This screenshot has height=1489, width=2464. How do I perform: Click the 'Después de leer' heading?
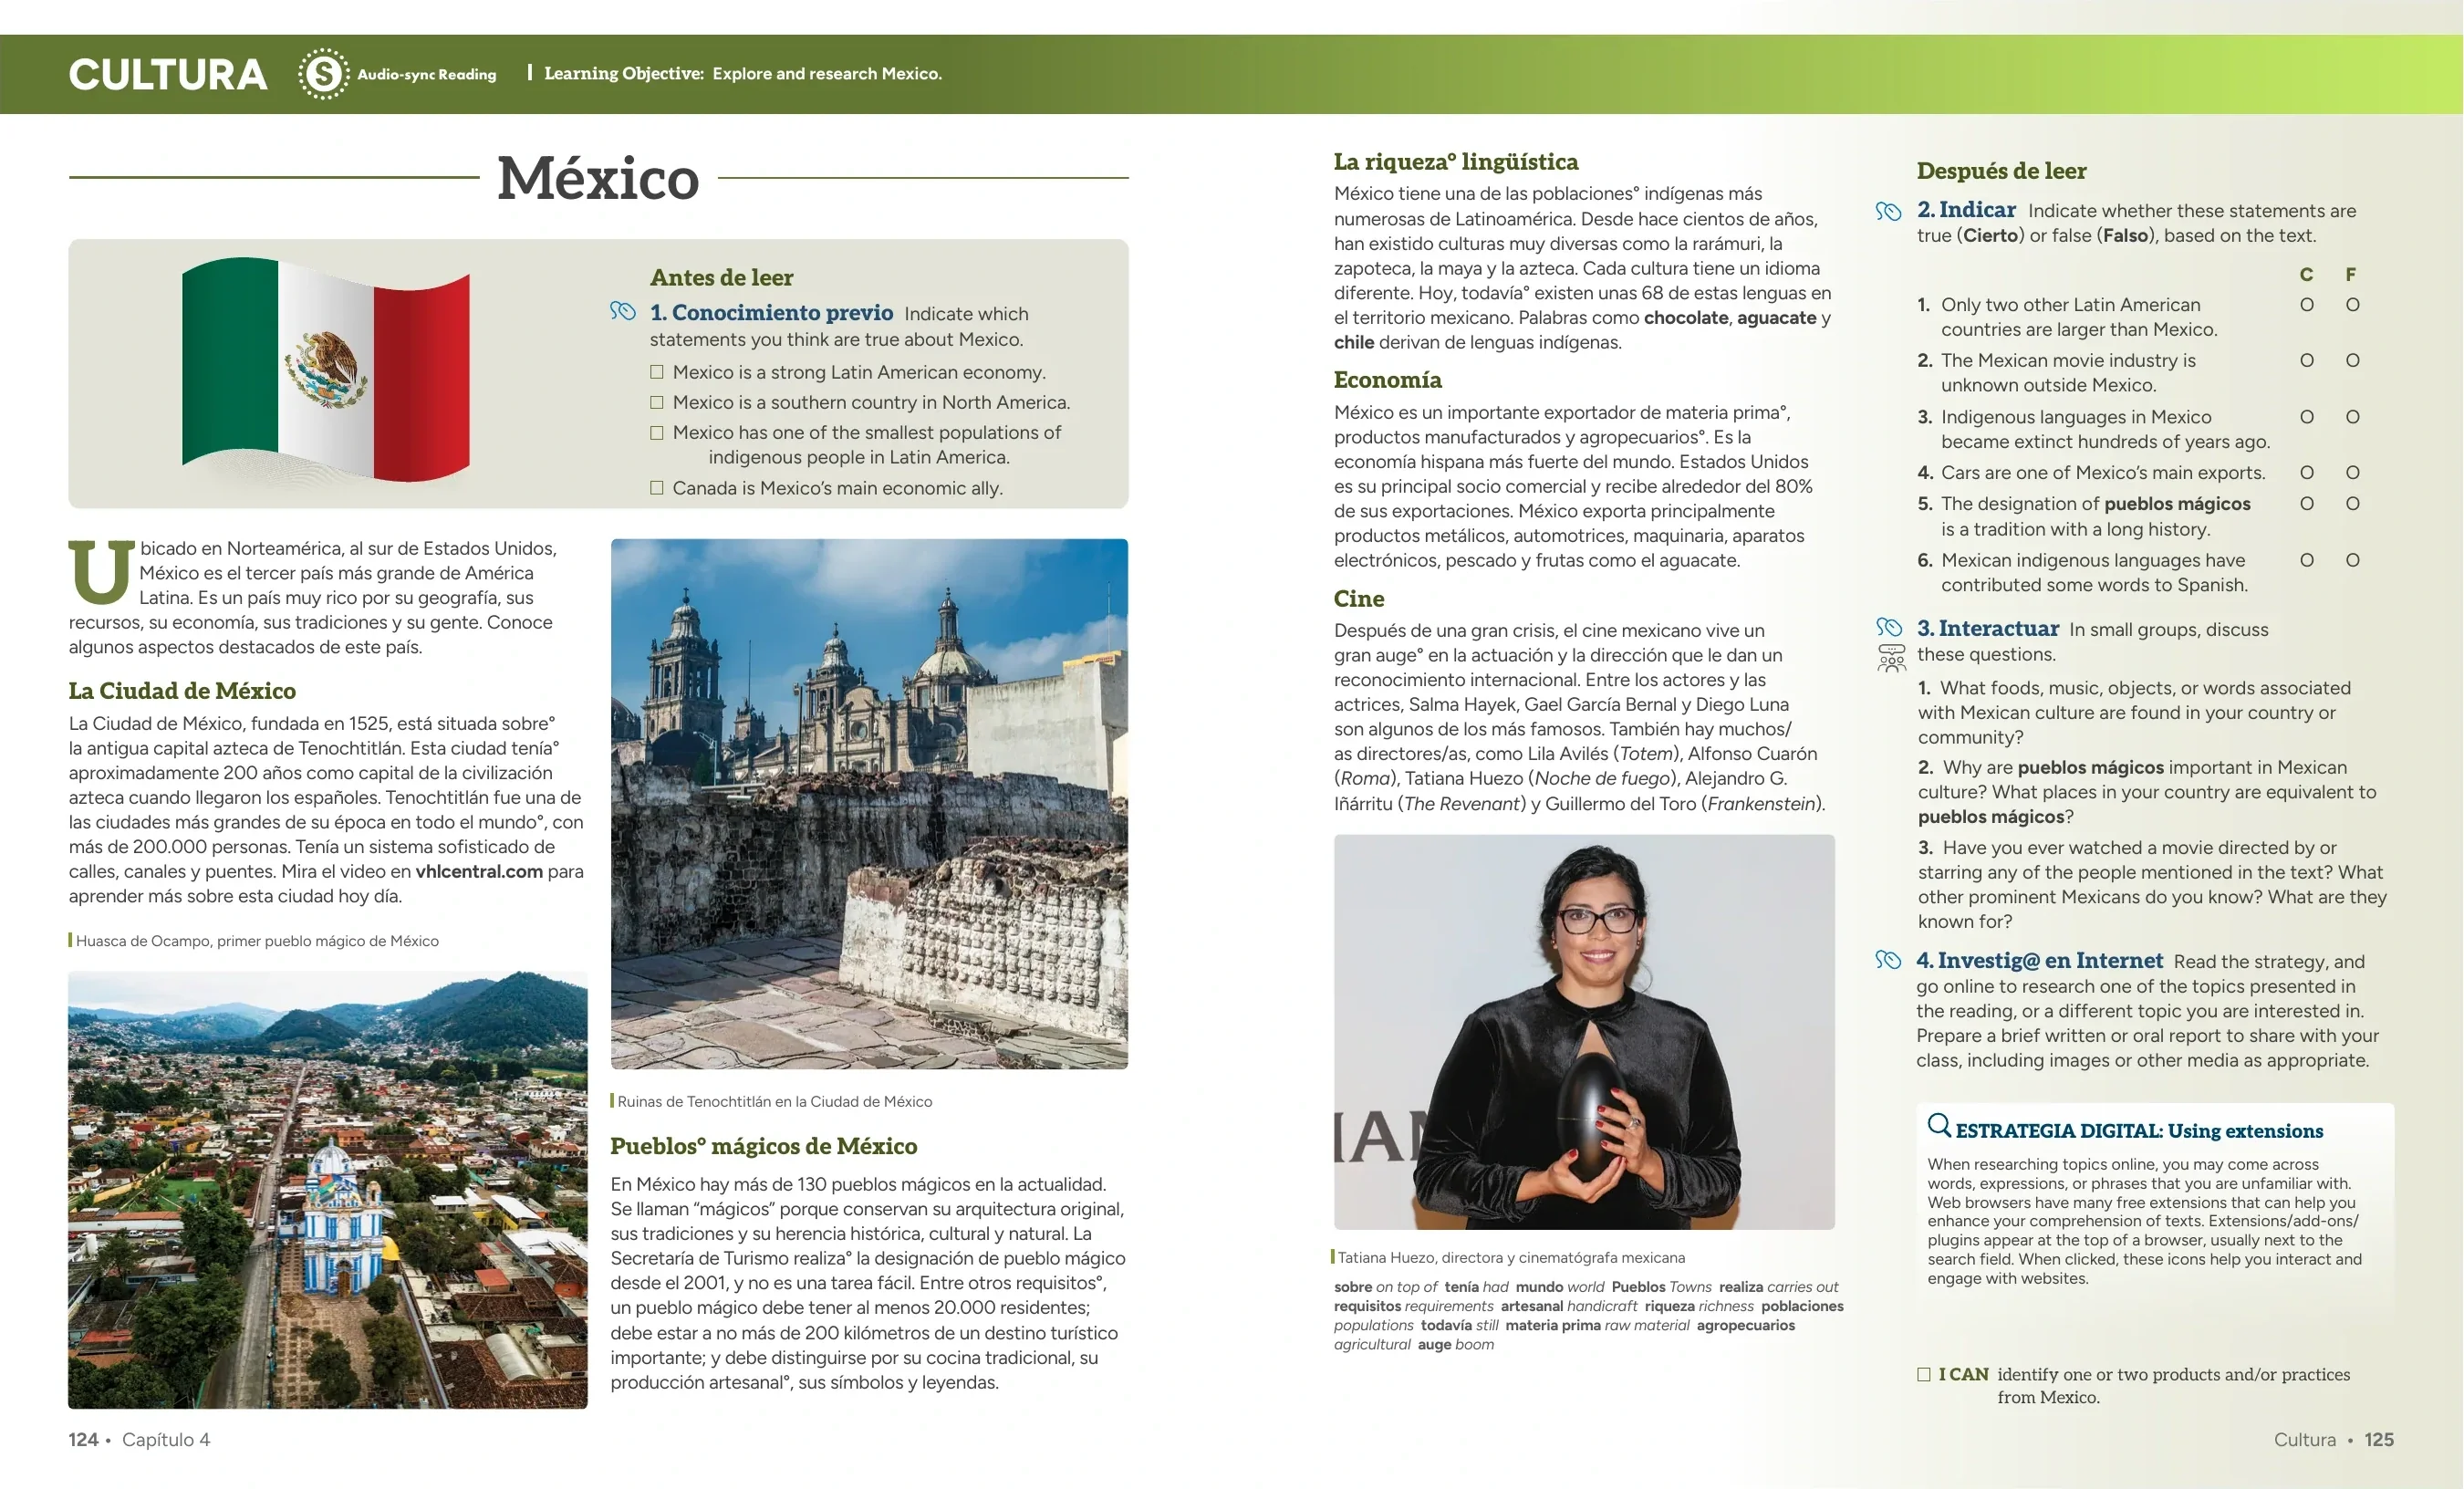[x=2001, y=171]
